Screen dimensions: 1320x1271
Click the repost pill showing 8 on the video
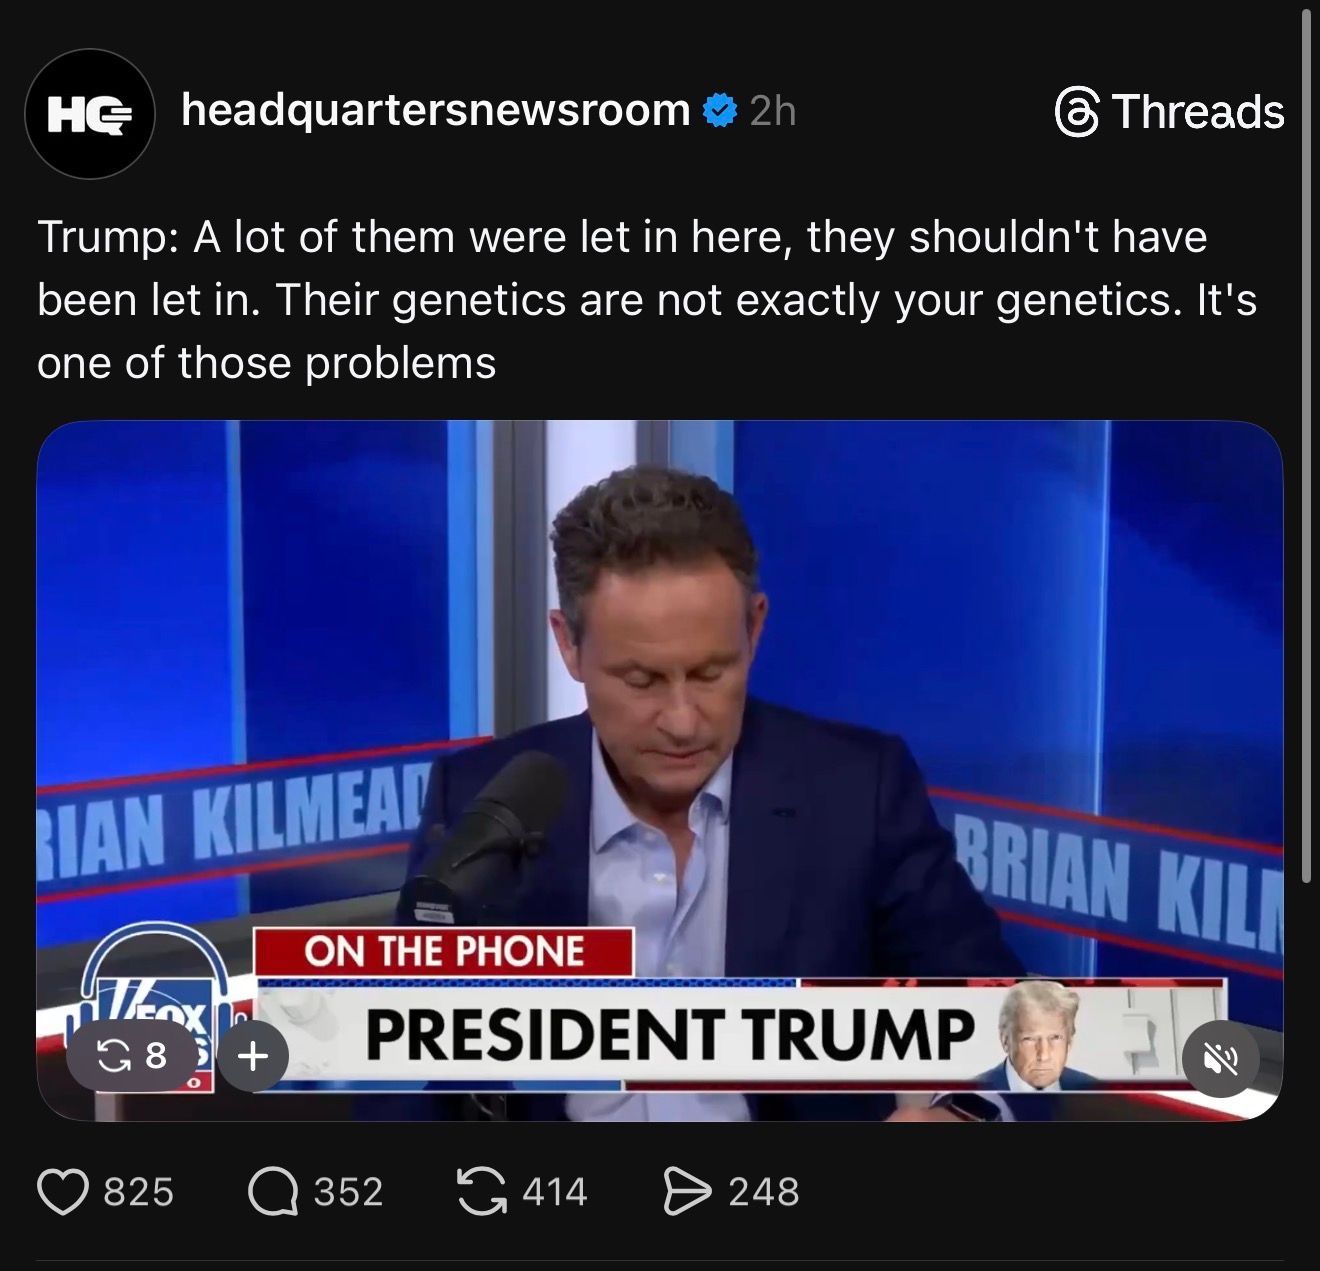click(130, 1055)
